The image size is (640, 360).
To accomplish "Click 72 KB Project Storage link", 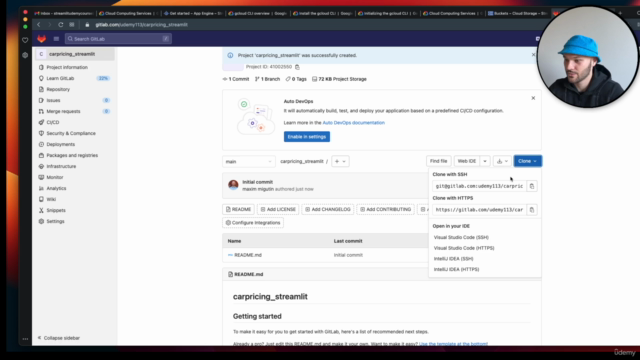I will [339, 79].
